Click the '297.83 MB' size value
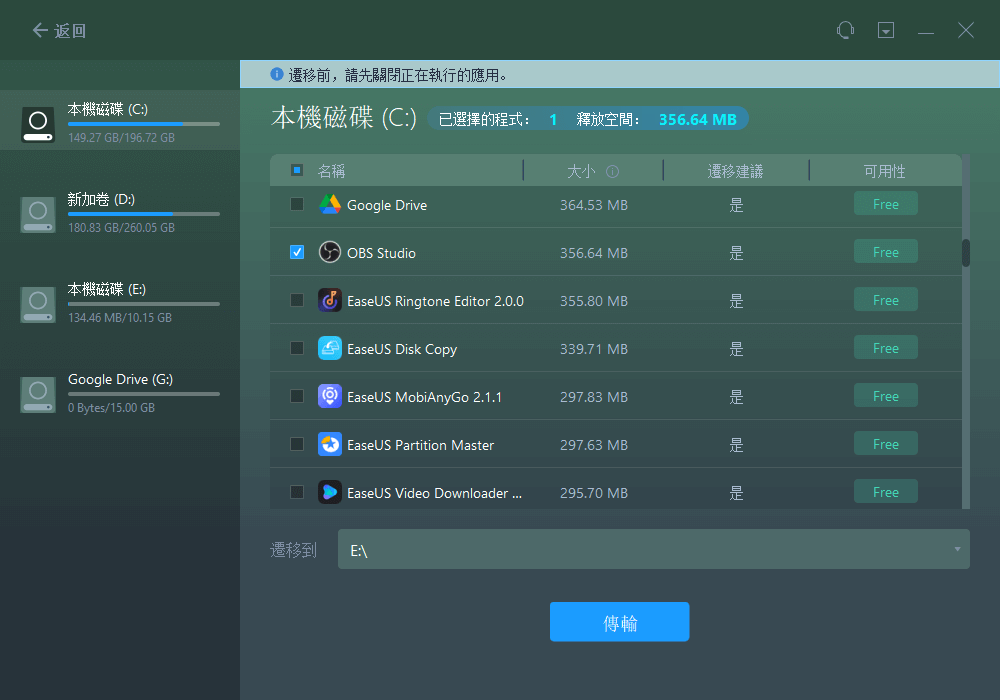The height and width of the screenshot is (700, 1000). pyautogui.click(x=594, y=397)
